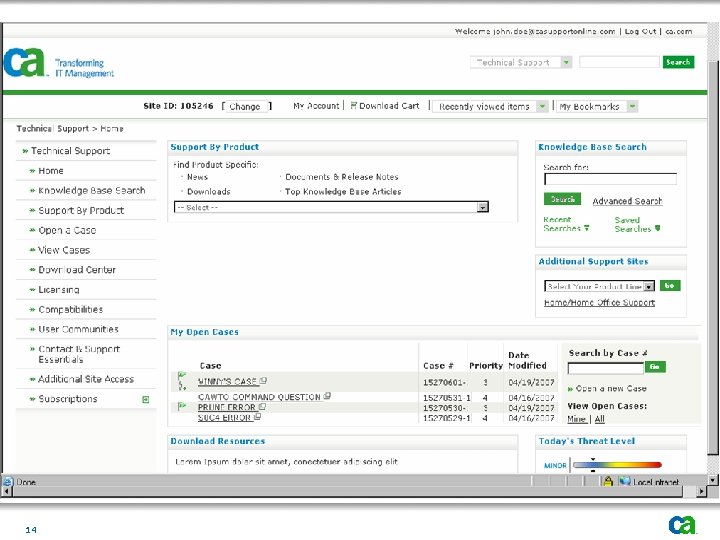Image resolution: width=720 pixels, height=540 pixels.
Task: Open Knowledge Base Search in sidebar
Action: pyautogui.click(x=91, y=191)
